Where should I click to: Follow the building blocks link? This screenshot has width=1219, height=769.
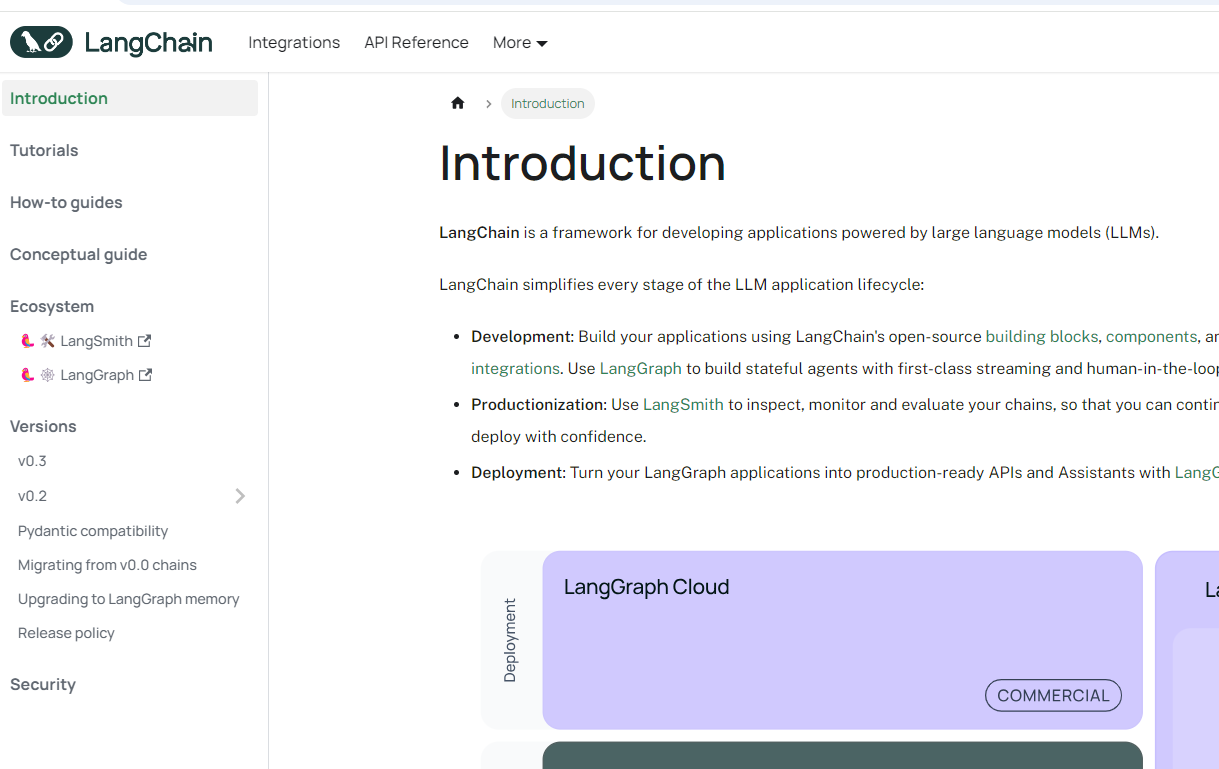(x=1041, y=337)
